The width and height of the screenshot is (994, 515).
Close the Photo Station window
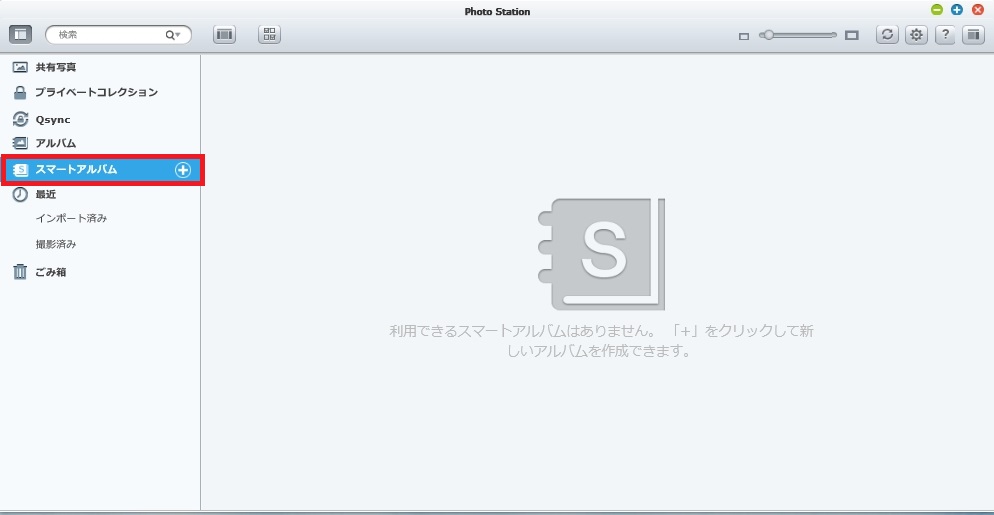coord(978,10)
